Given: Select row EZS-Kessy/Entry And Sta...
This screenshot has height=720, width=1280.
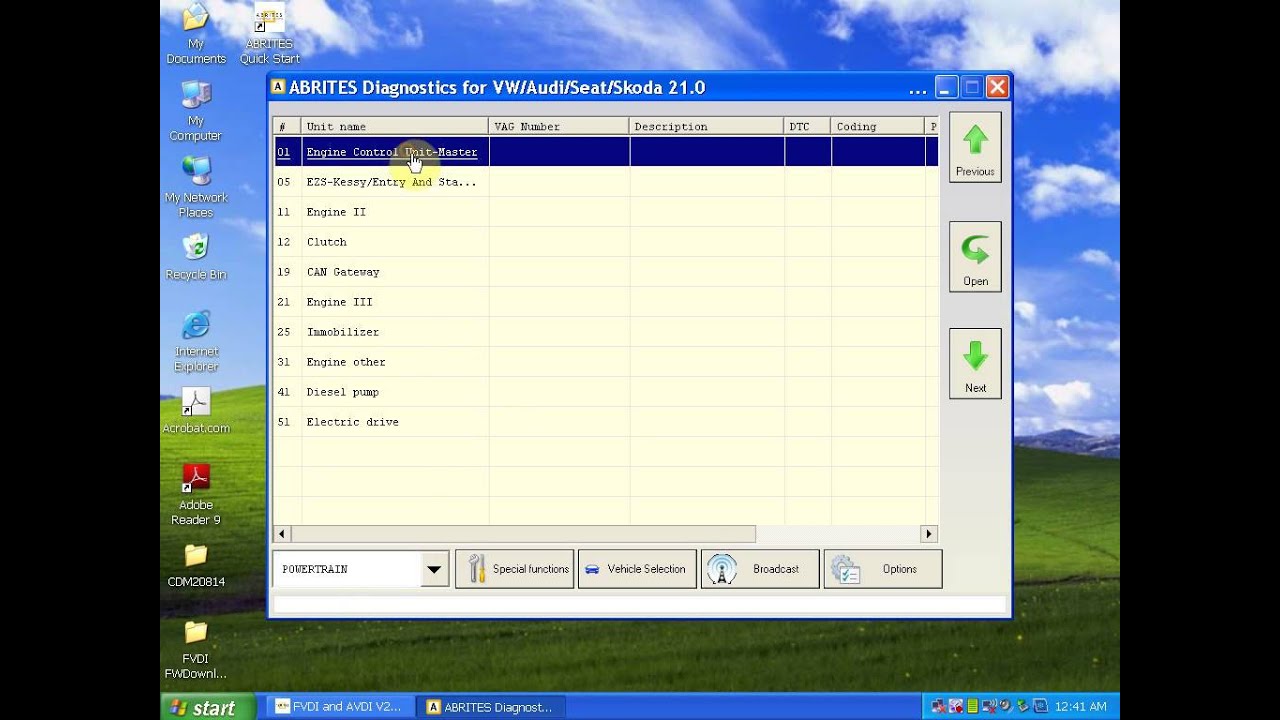Looking at the screenshot, I should pyautogui.click(x=605, y=182).
